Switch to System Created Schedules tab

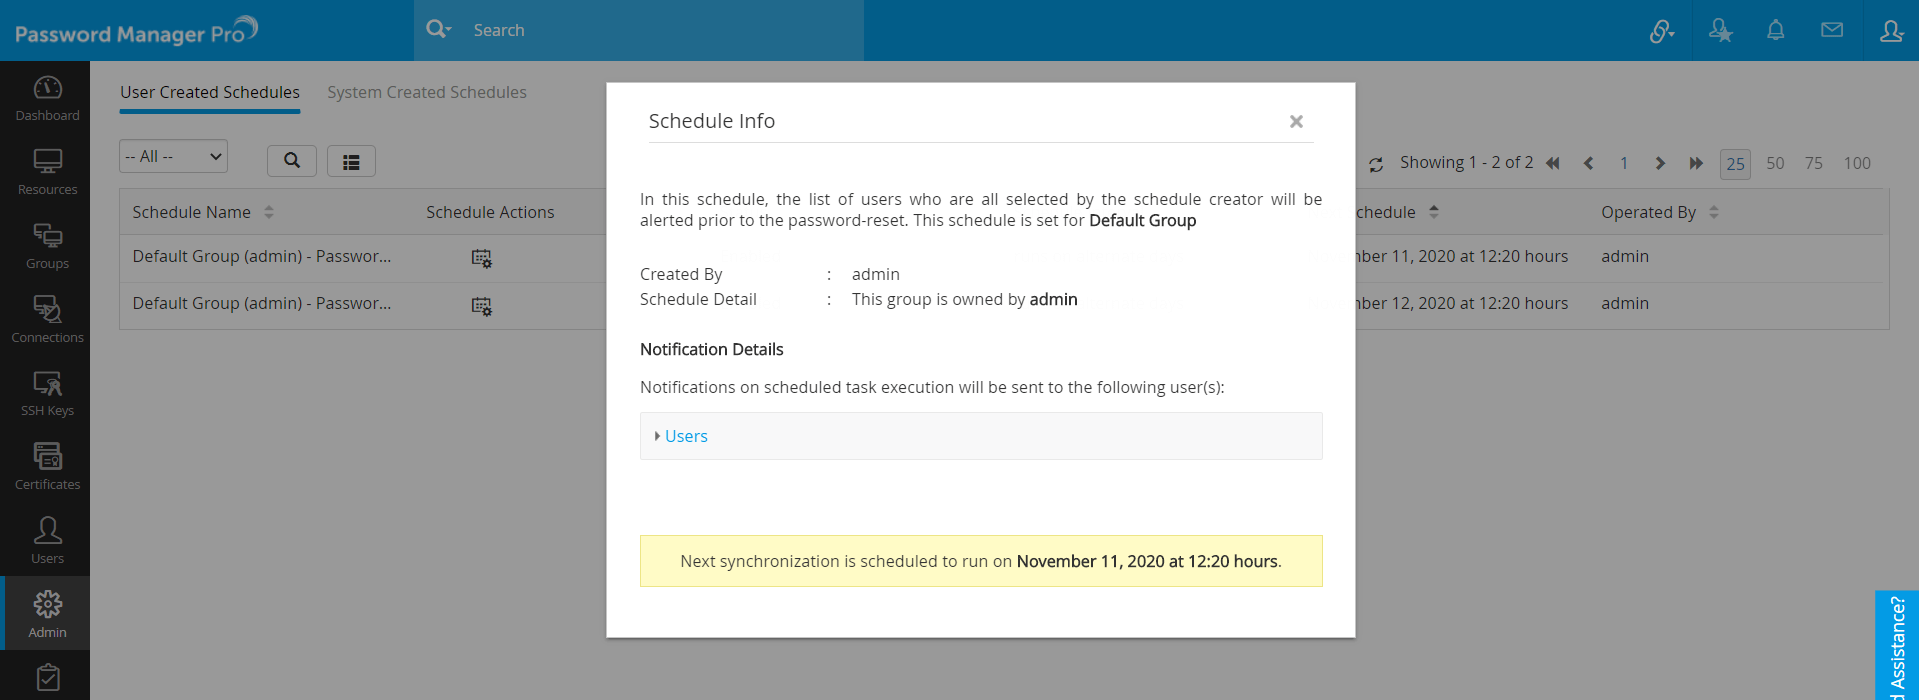coord(426,92)
